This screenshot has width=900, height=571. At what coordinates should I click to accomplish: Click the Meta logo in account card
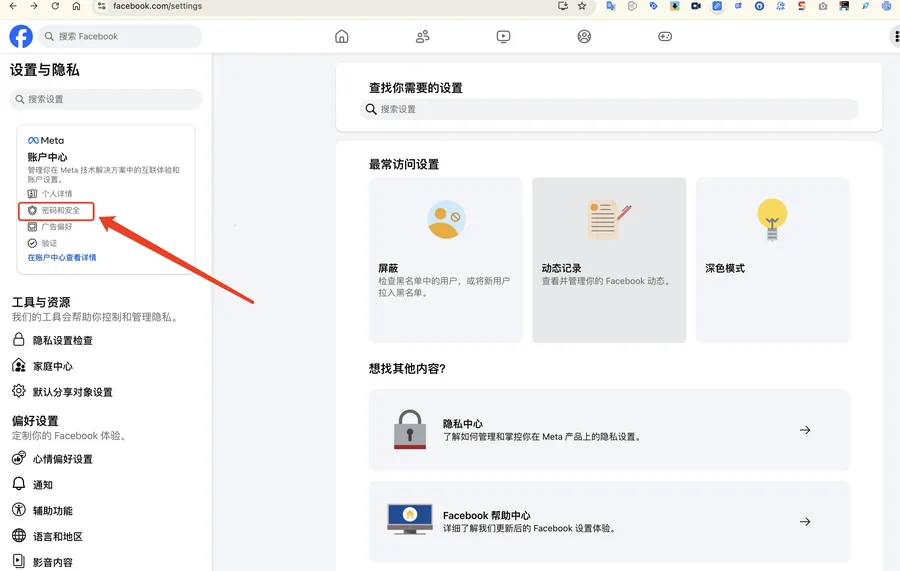[x=46, y=141]
